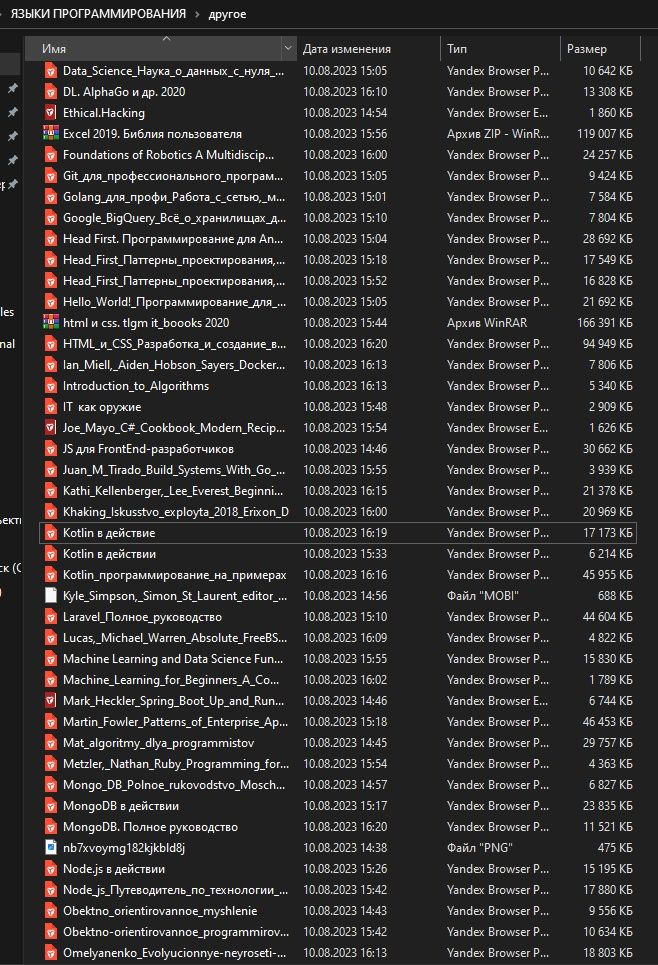Click icon of Foundations of Robotics file
The width and height of the screenshot is (658, 965).
coord(50,154)
